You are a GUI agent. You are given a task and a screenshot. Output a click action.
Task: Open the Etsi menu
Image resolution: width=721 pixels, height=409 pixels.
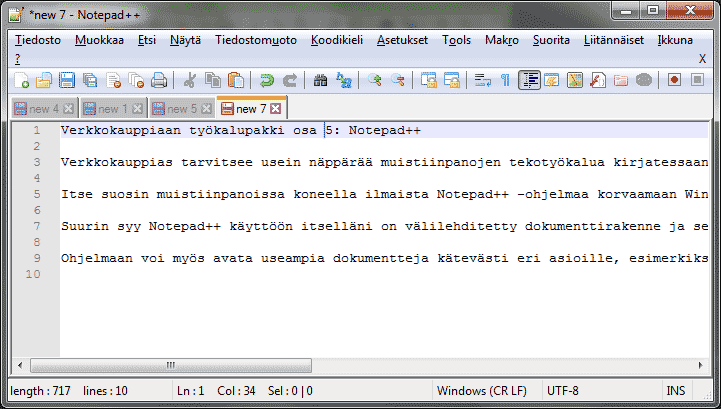click(x=147, y=40)
